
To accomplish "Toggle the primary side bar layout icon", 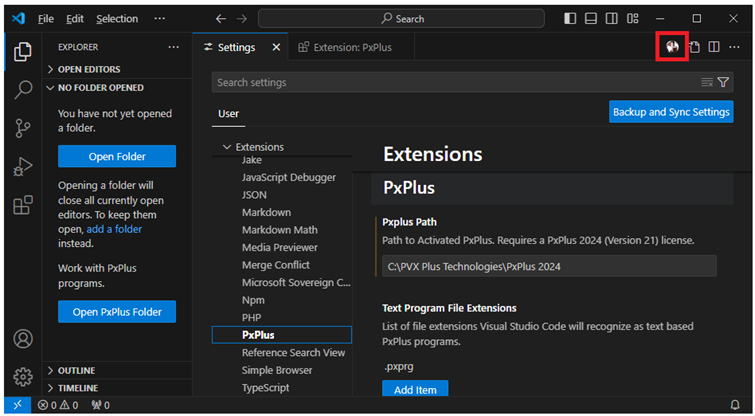I will (x=570, y=18).
